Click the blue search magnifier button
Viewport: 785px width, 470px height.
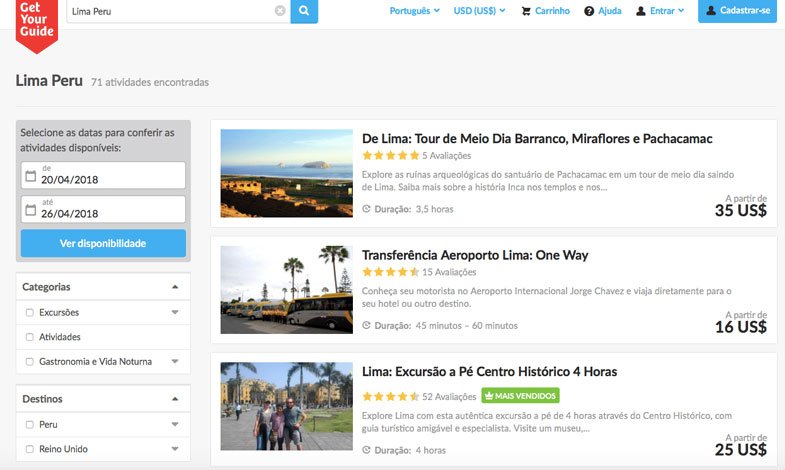click(x=304, y=11)
